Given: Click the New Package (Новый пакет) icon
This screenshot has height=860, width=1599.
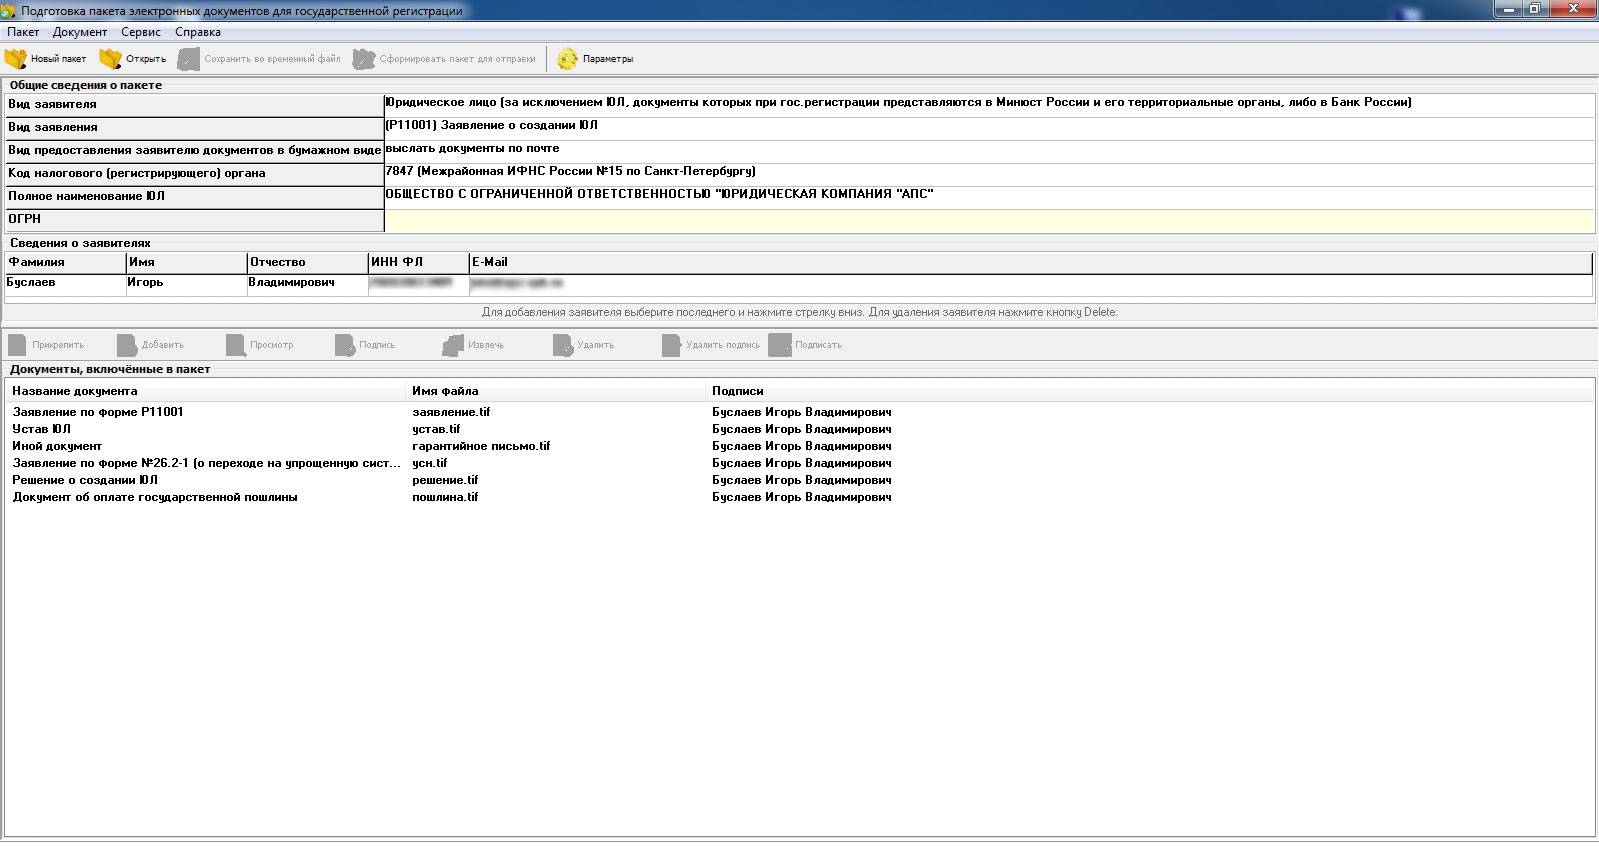Looking at the screenshot, I should [x=17, y=59].
